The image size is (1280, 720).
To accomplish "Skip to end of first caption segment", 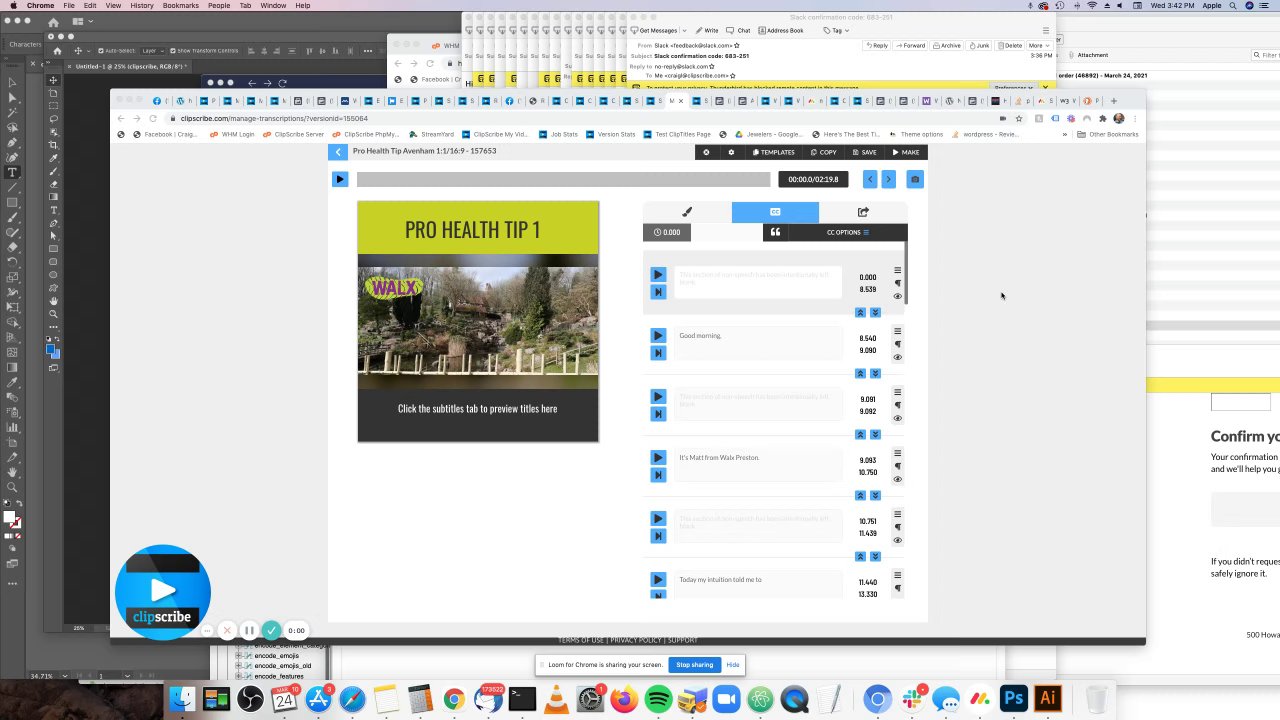I will click(658, 292).
